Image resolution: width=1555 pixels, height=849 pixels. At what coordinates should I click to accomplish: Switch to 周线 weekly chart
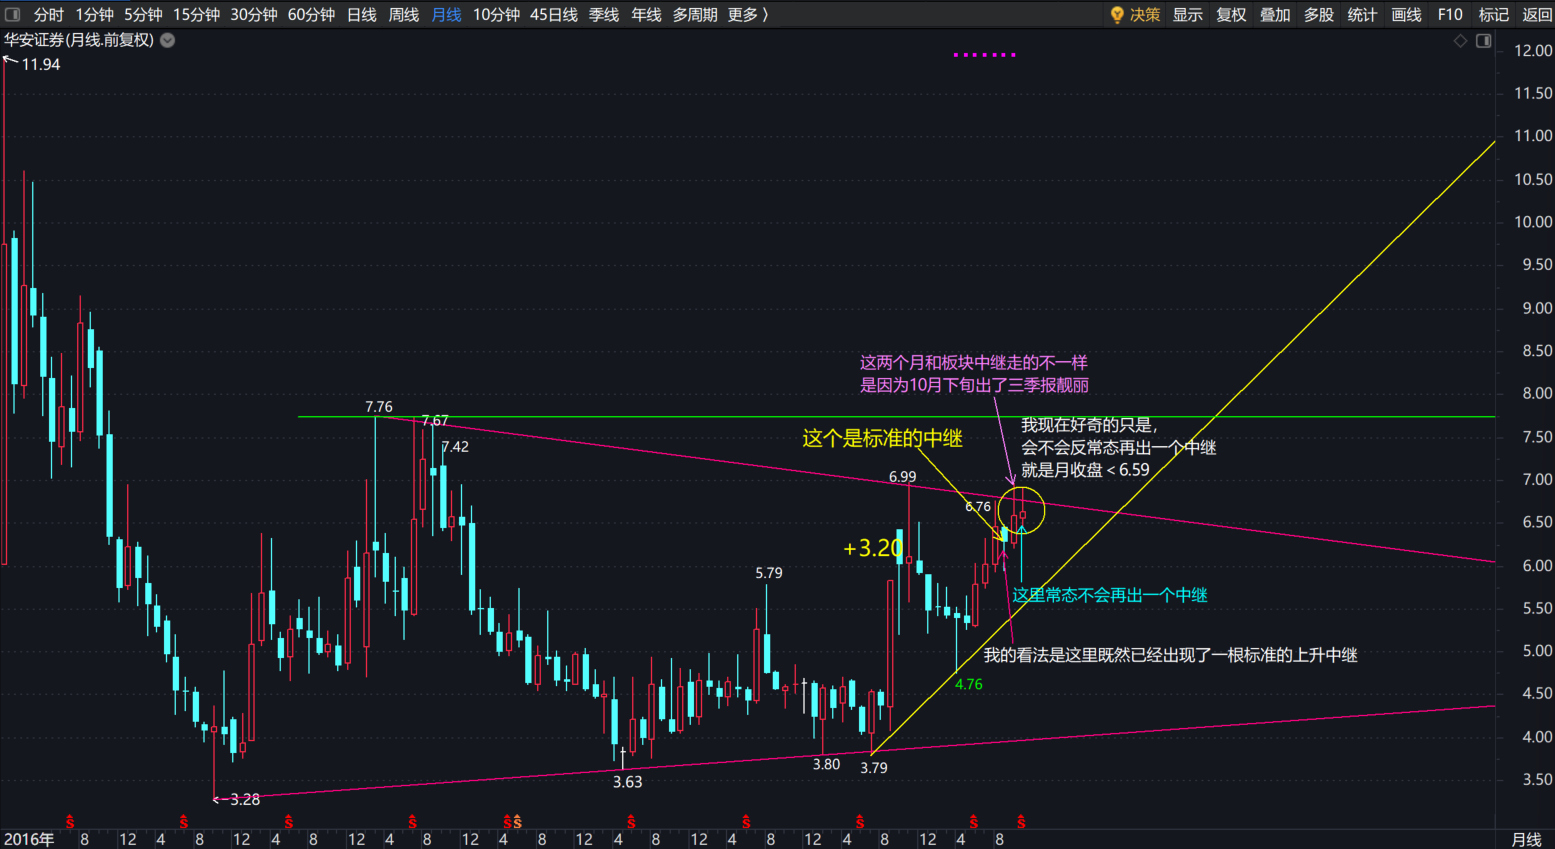[x=403, y=14]
